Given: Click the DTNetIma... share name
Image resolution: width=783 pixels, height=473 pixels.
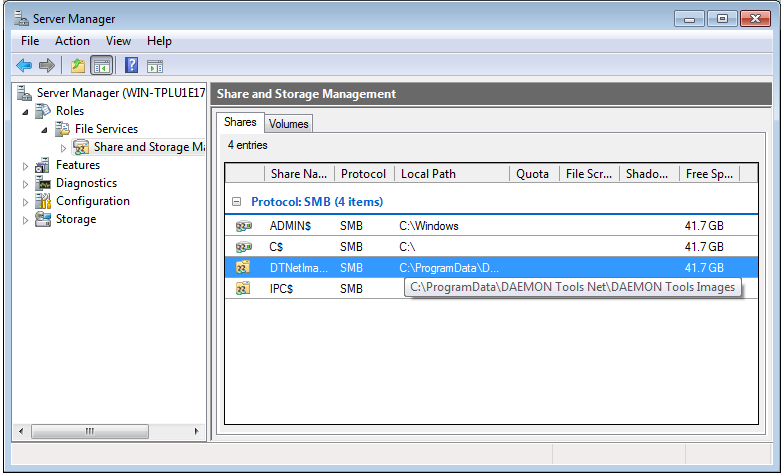Looking at the screenshot, I should (x=299, y=268).
